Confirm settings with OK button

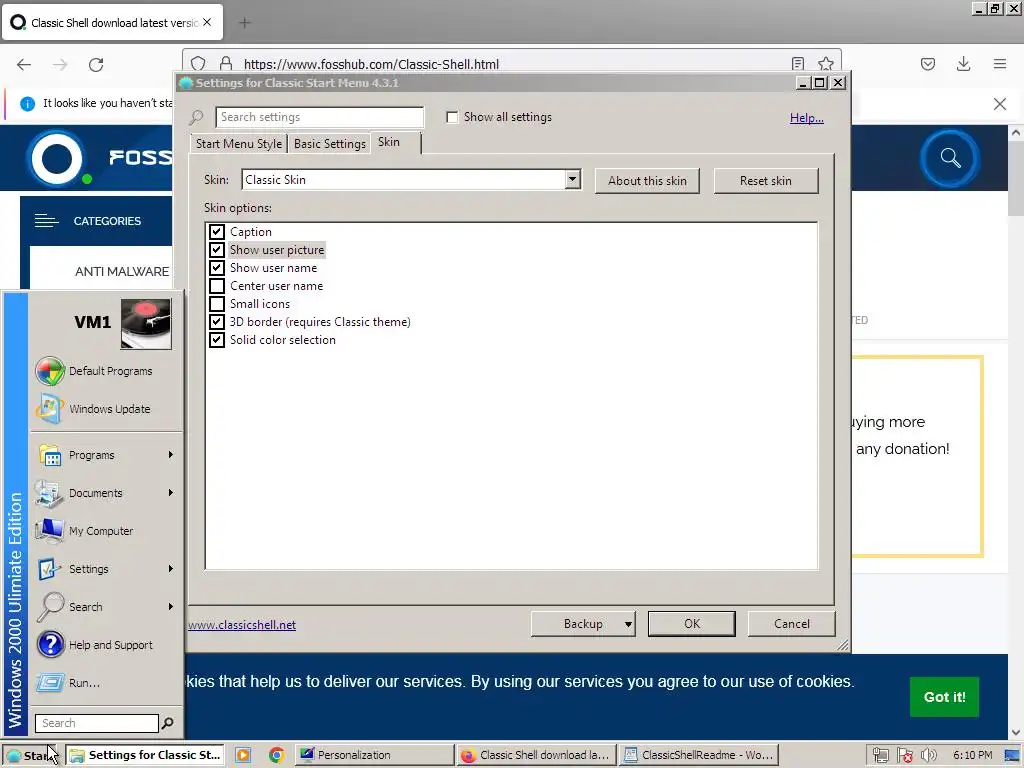pos(692,624)
